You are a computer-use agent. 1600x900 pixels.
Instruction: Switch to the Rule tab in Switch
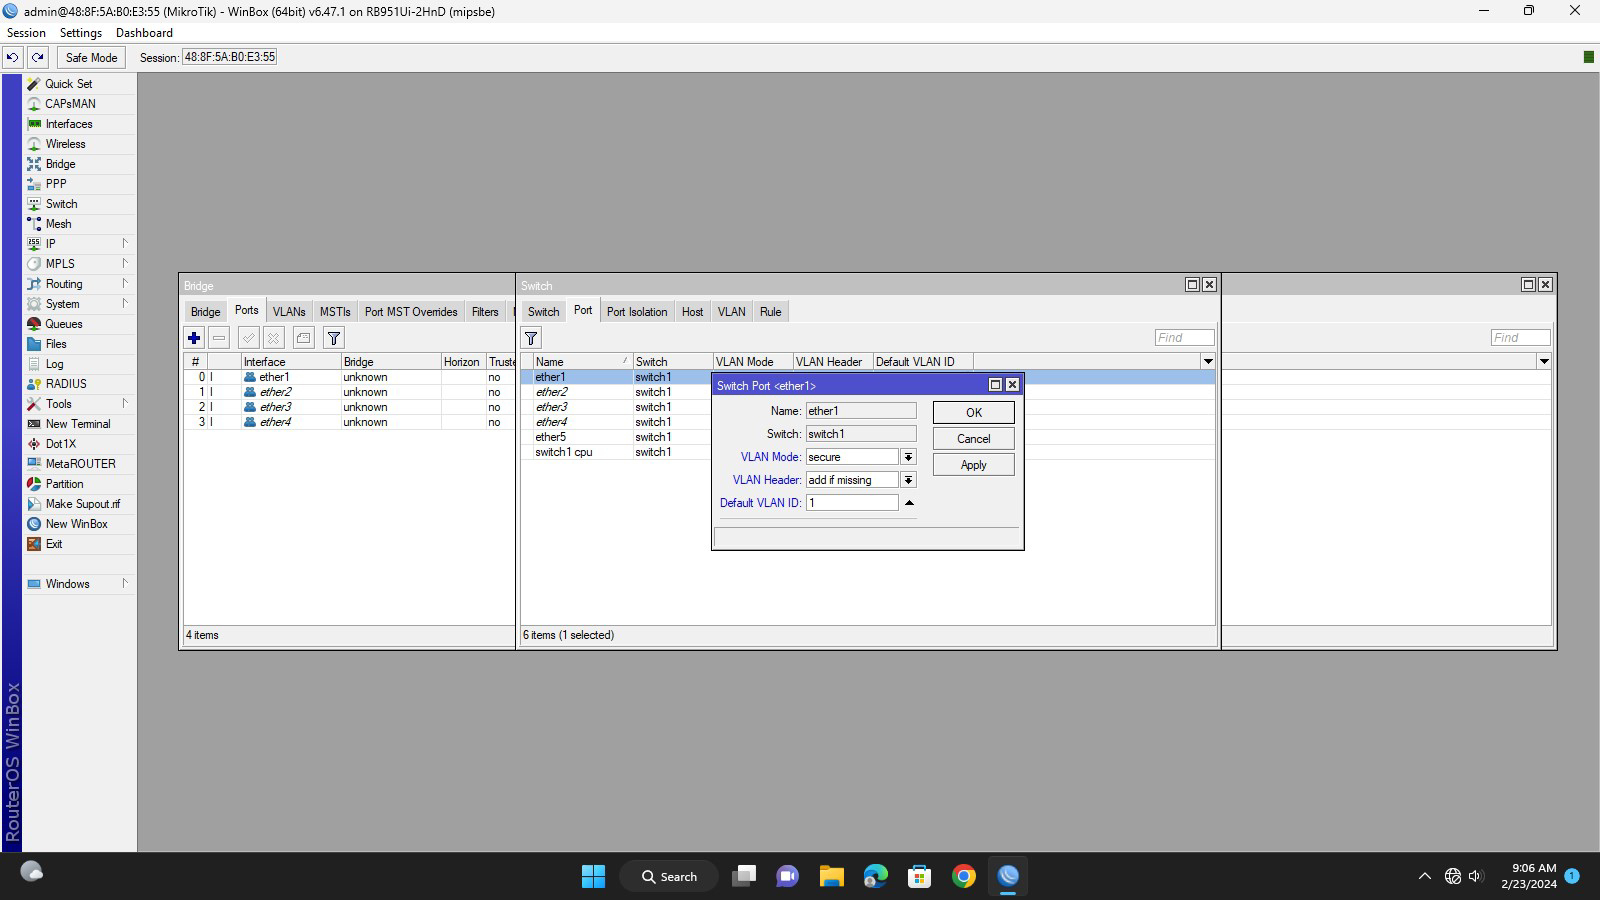770,312
